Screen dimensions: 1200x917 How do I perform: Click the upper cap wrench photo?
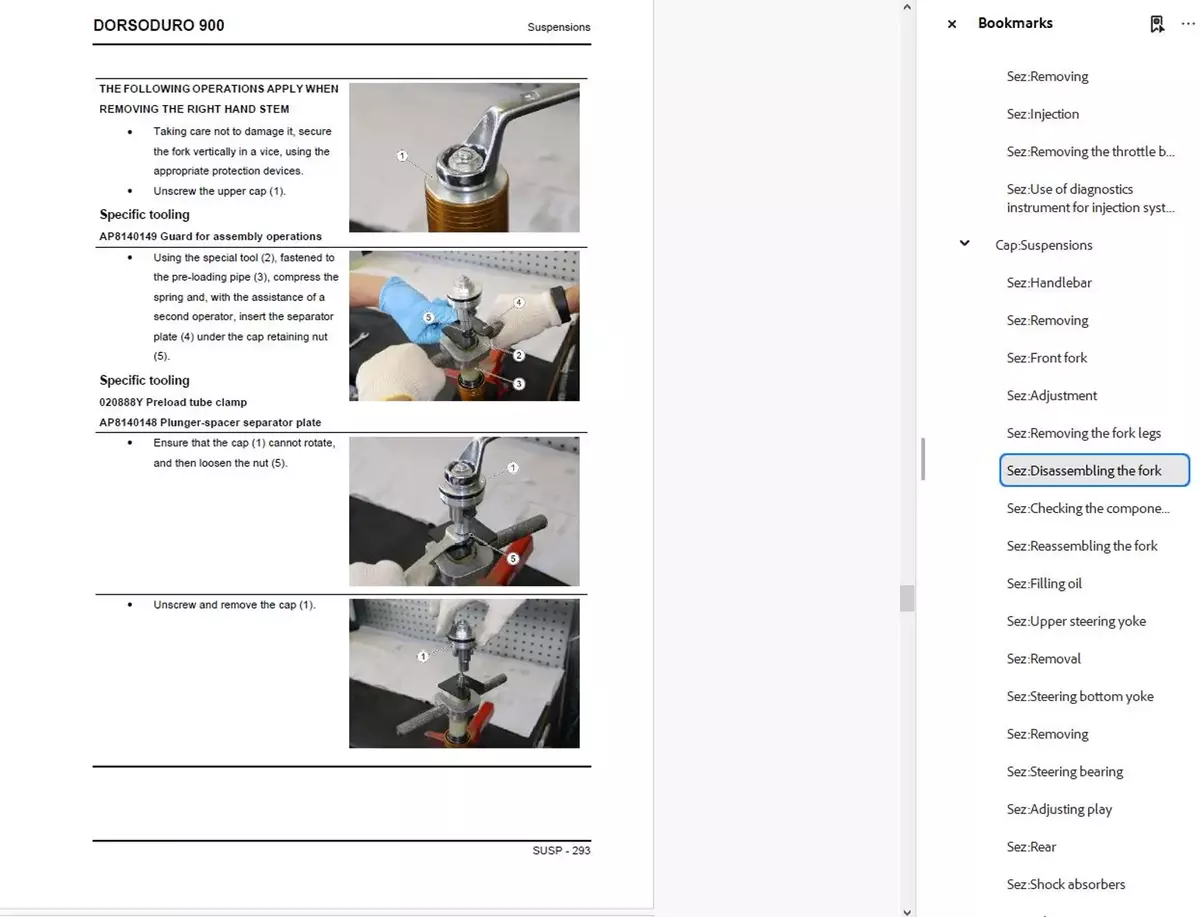click(464, 158)
